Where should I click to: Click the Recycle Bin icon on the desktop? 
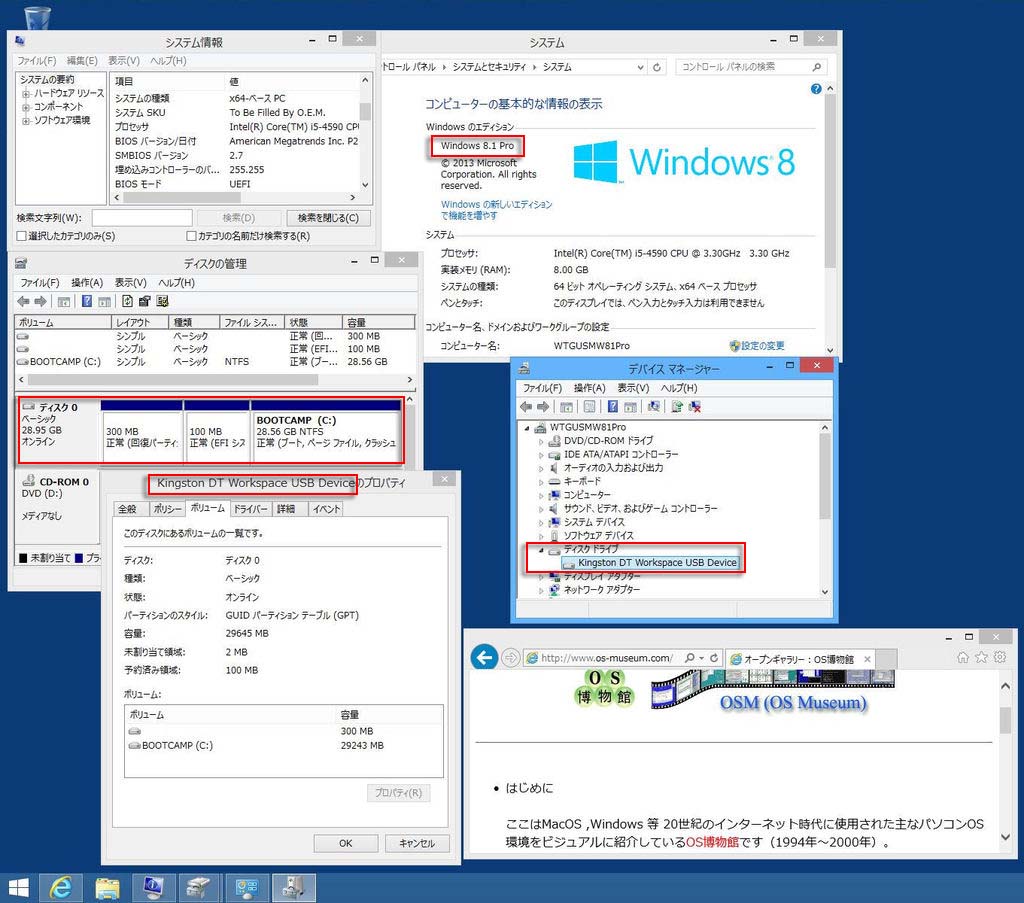[37, 17]
